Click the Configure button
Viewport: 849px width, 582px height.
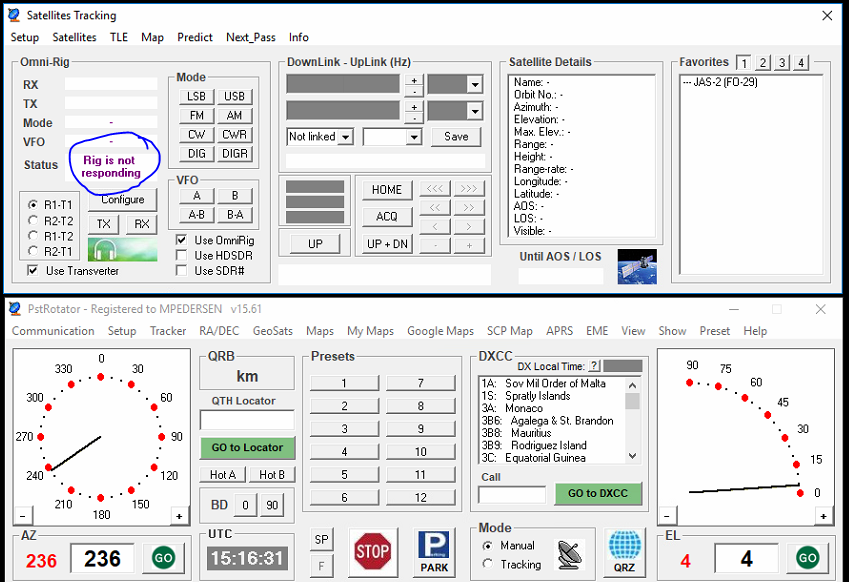coord(122,200)
